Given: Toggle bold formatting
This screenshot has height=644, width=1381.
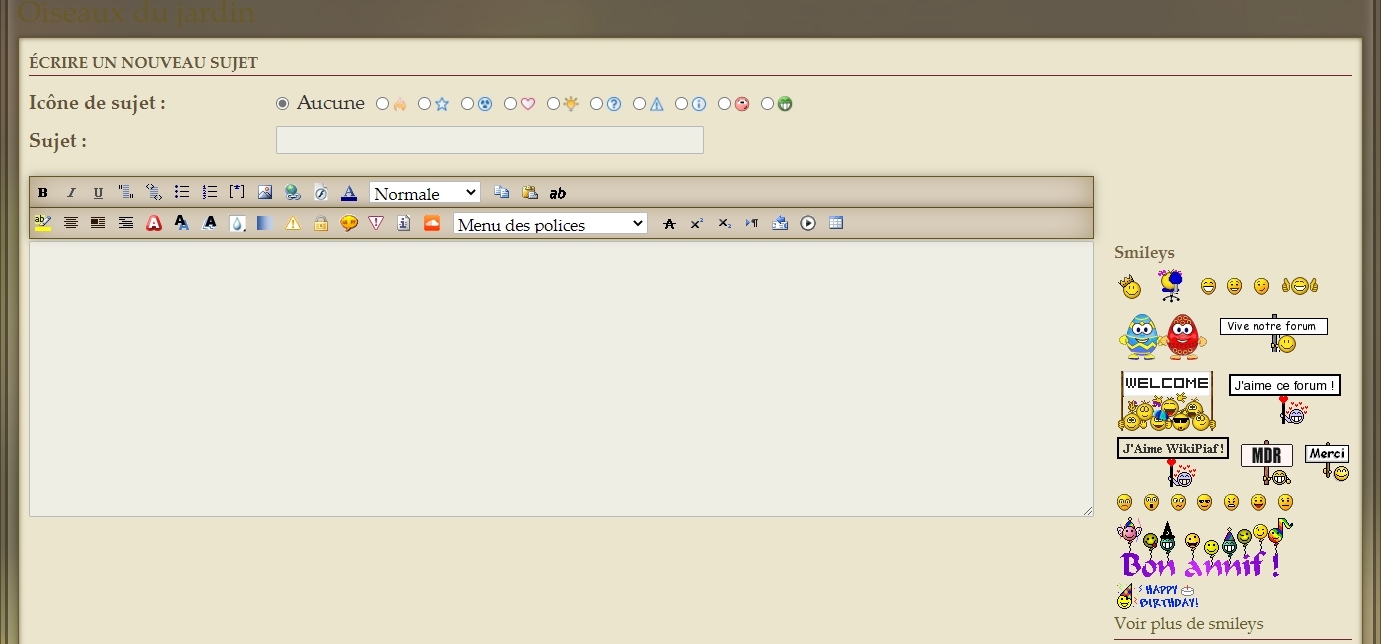Looking at the screenshot, I should [x=43, y=193].
